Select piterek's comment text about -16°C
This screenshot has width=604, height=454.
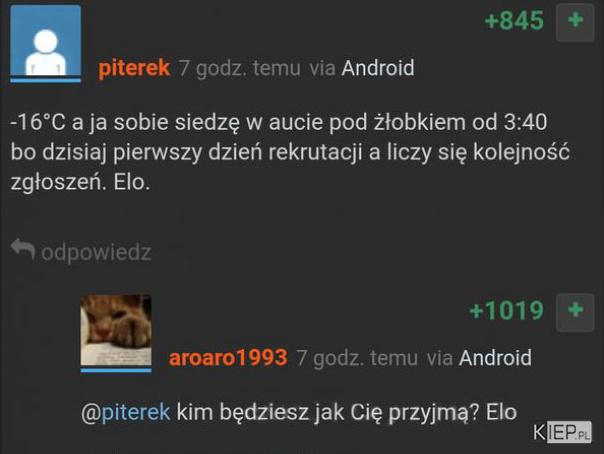pyautogui.click(x=290, y=152)
